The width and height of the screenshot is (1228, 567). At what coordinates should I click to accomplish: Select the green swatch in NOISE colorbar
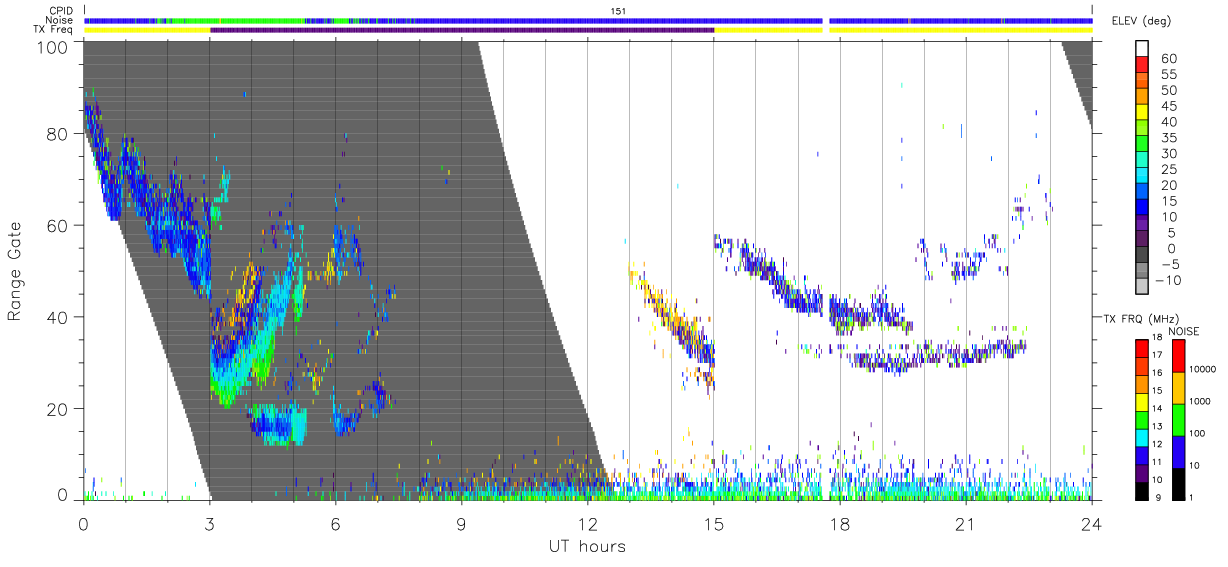(x=1179, y=419)
